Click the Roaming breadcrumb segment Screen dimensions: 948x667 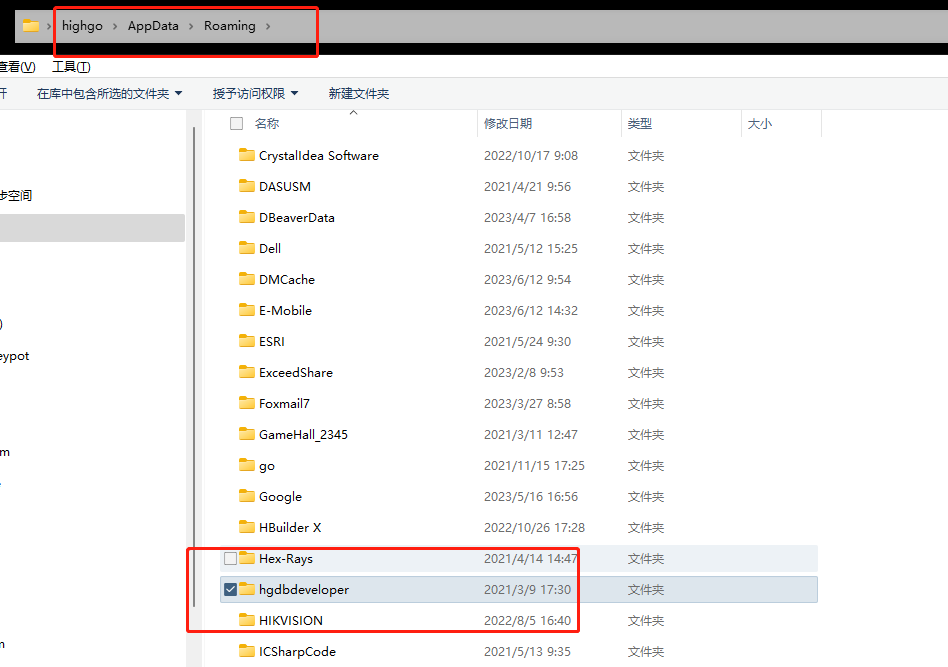[x=230, y=26]
